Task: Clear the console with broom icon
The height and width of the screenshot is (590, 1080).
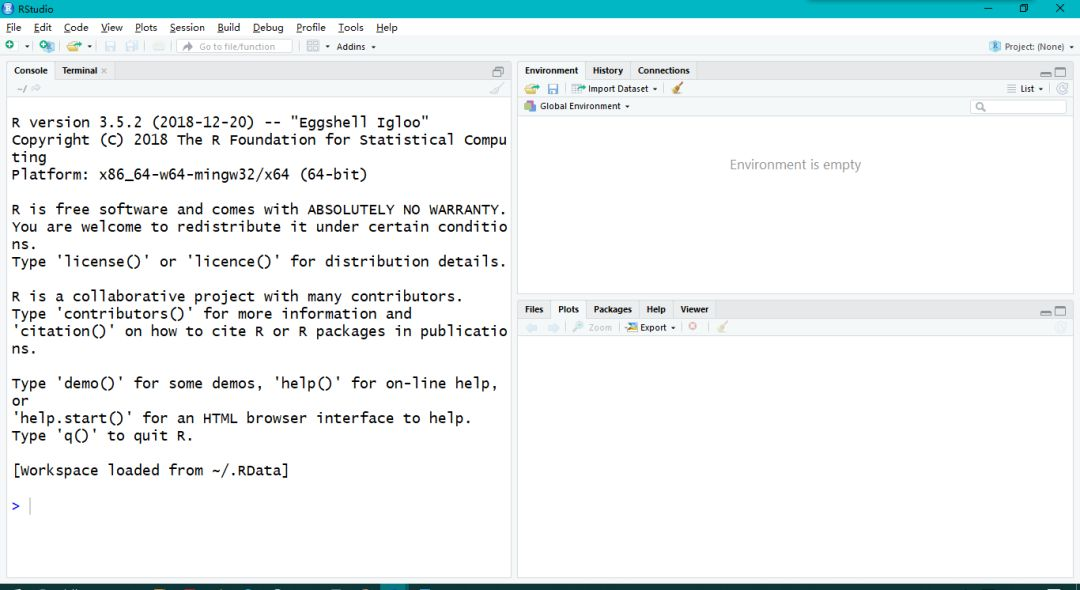Action: tap(497, 88)
